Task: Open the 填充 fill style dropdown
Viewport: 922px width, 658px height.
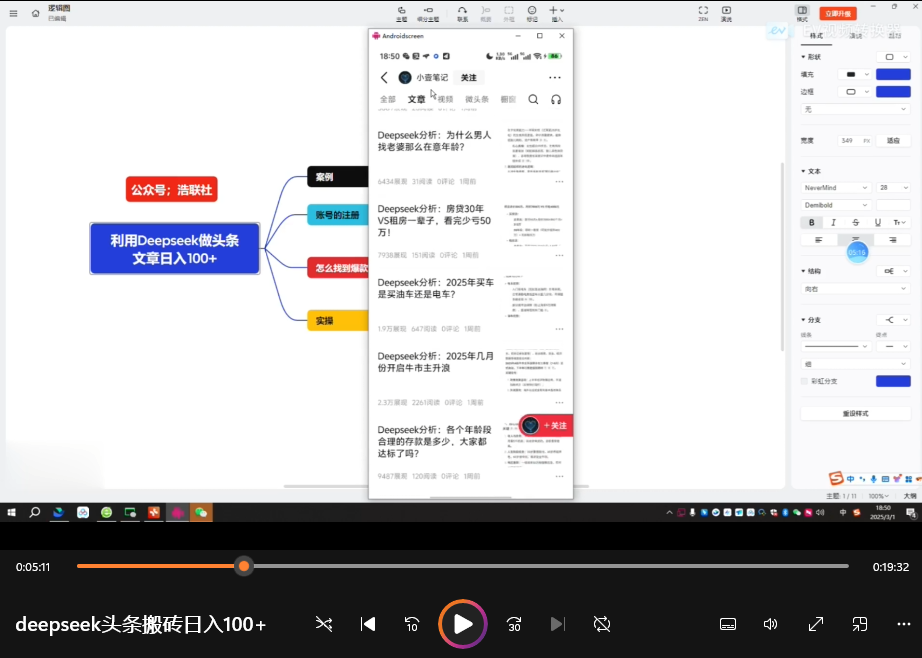Action: coord(854,75)
